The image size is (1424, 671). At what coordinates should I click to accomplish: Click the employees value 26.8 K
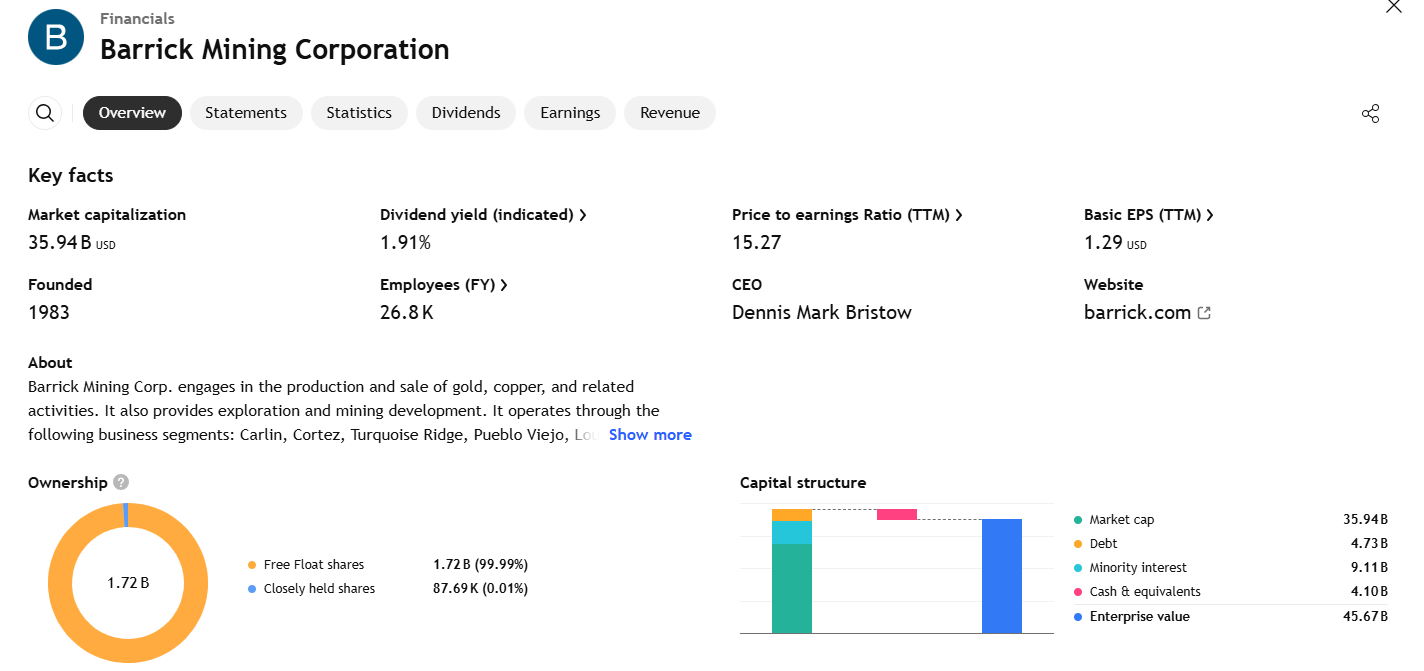(407, 312)
